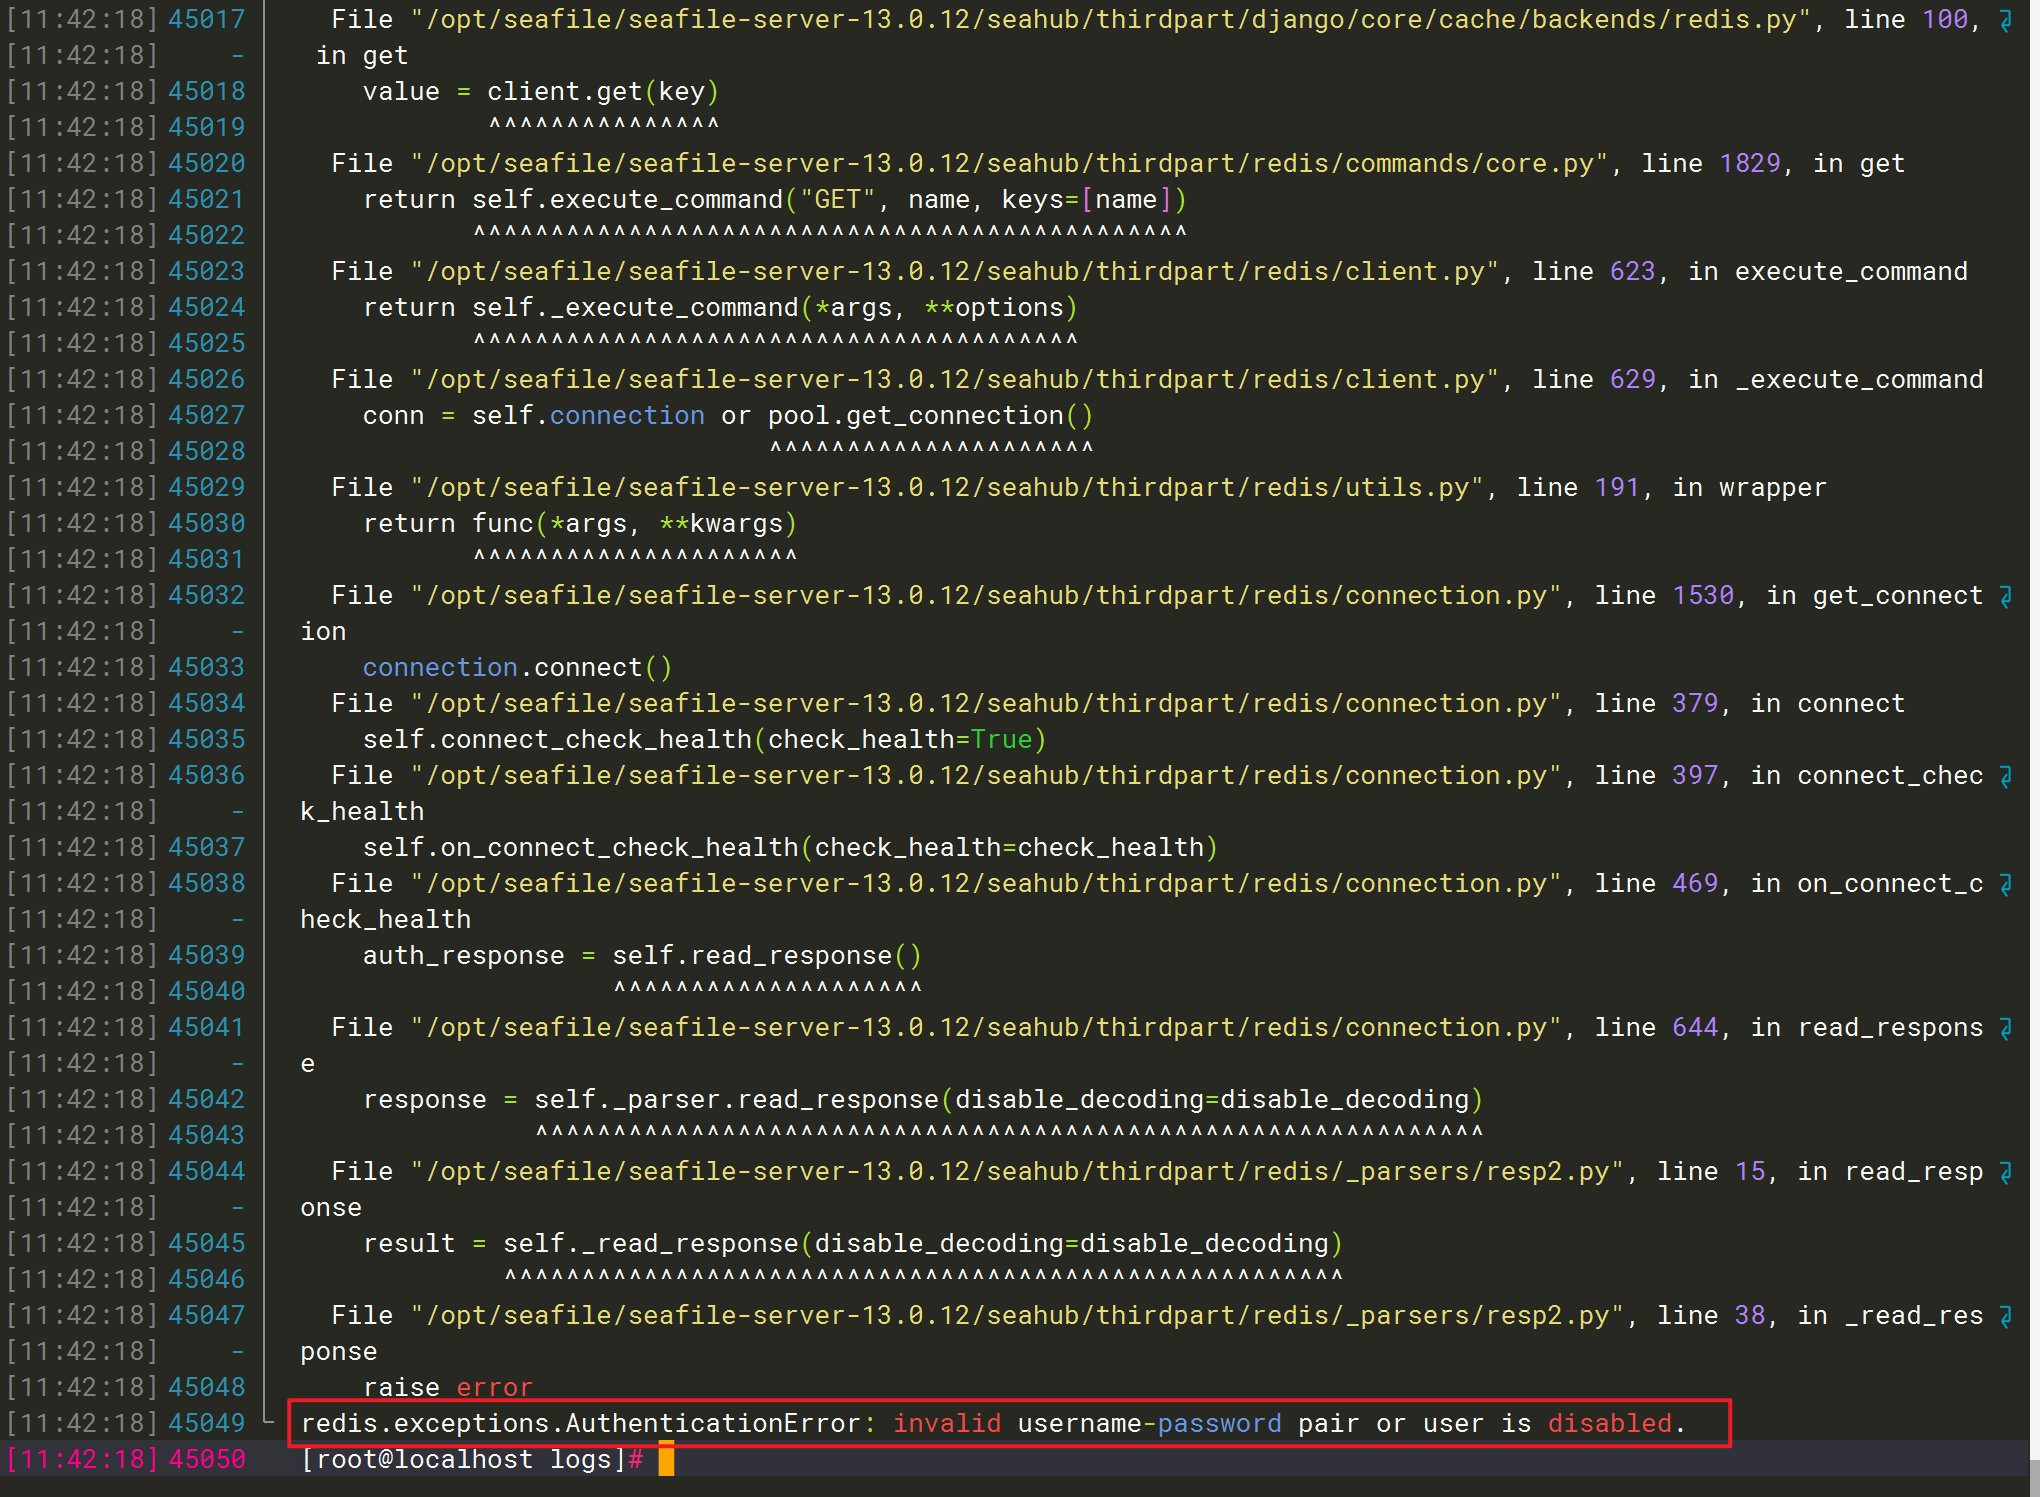Click the orange cursor at the shell prompt

point(666,1459)
